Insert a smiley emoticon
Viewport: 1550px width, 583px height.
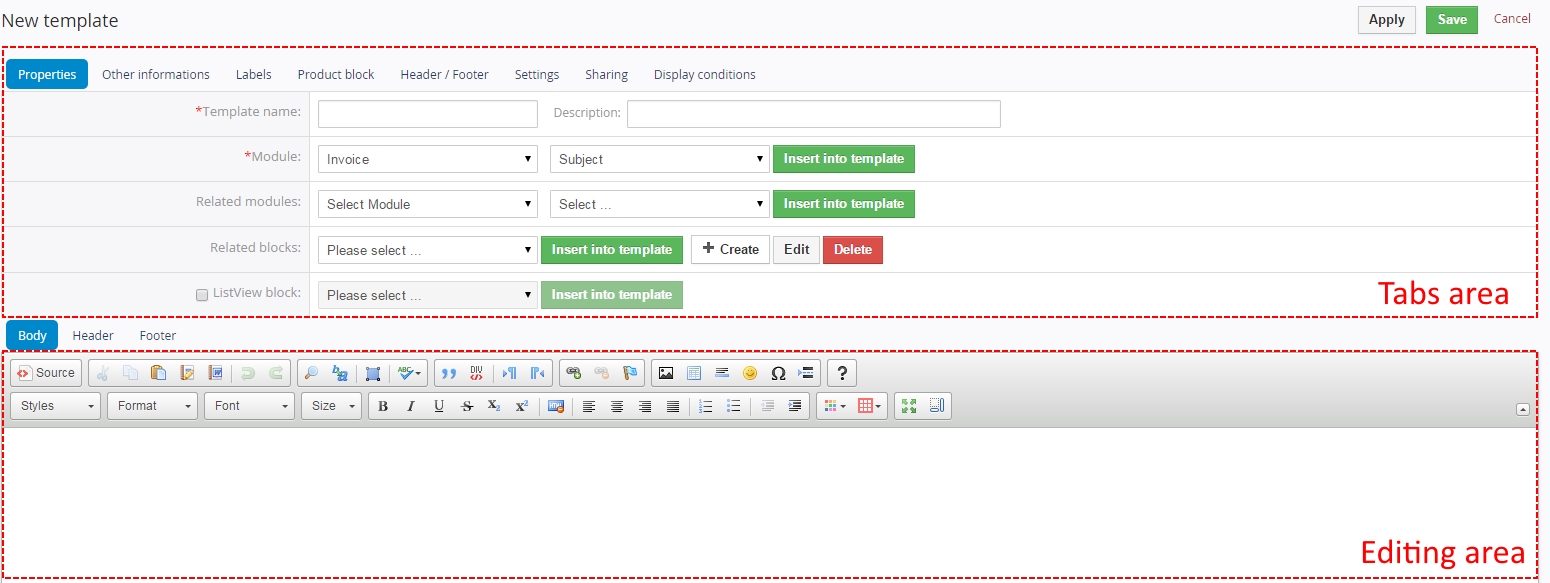click(750, 373)
